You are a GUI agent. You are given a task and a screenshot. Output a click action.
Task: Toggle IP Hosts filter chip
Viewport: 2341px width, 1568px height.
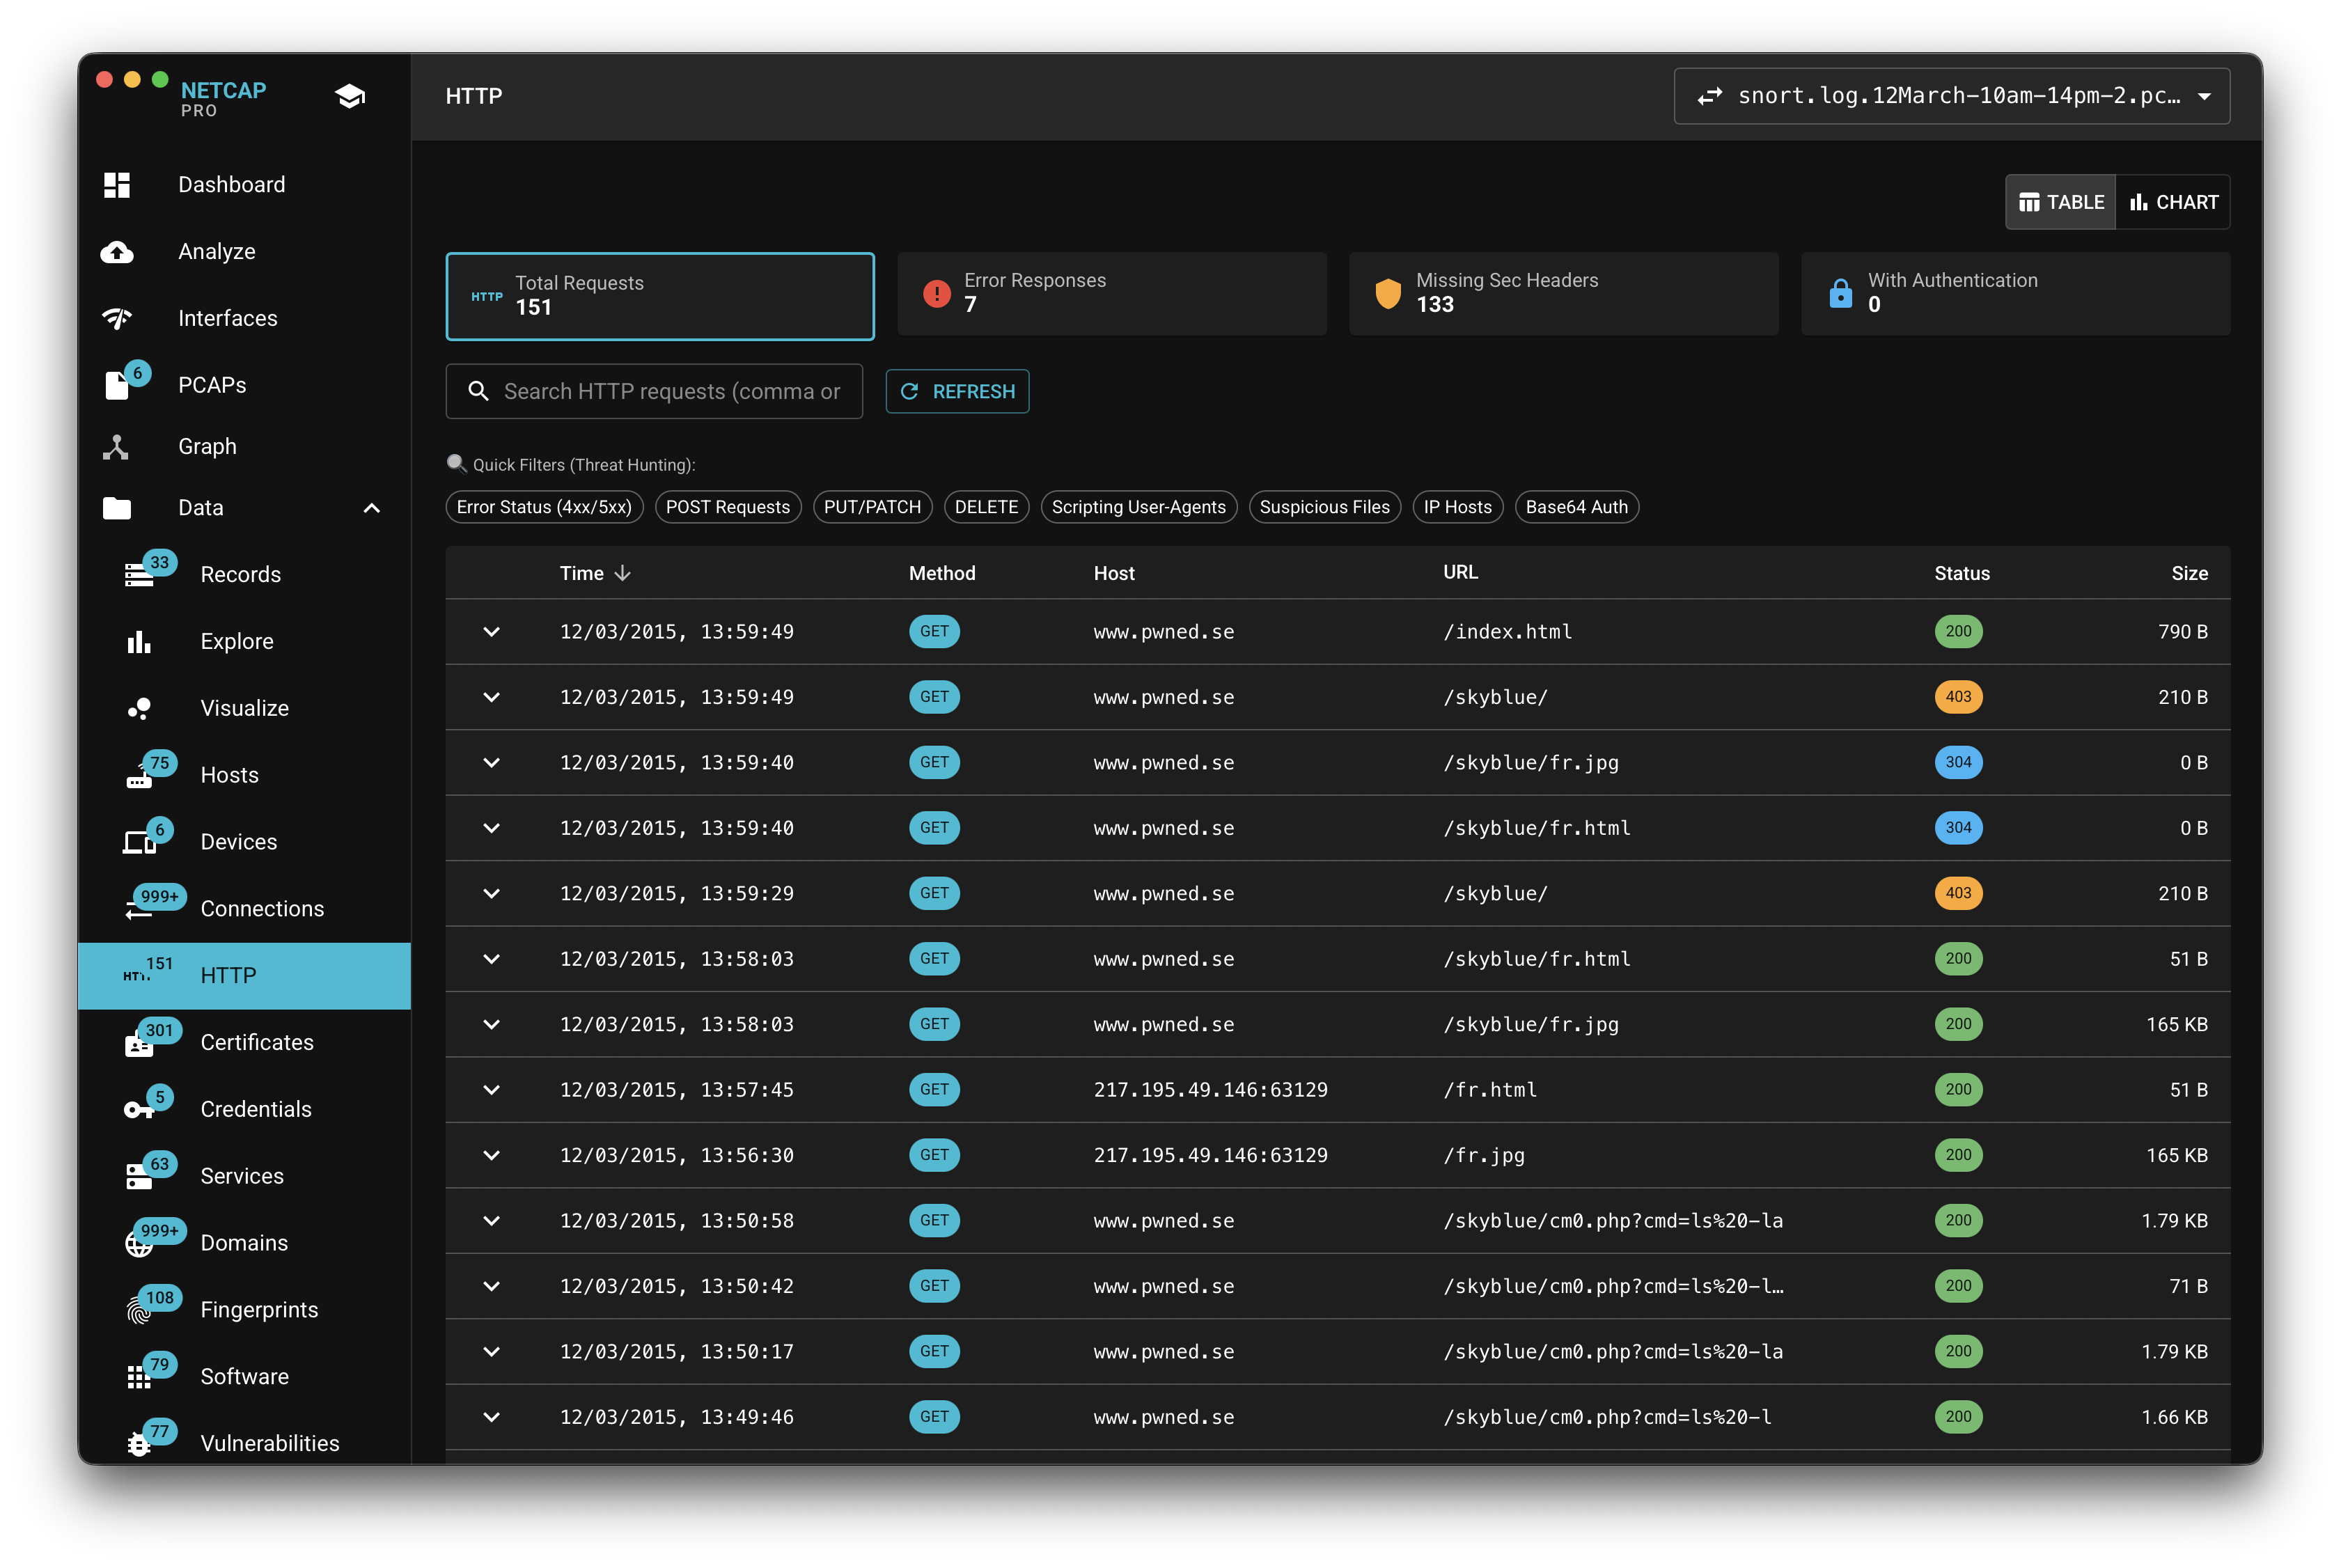pyautogui.click(x=1457, y=507)
